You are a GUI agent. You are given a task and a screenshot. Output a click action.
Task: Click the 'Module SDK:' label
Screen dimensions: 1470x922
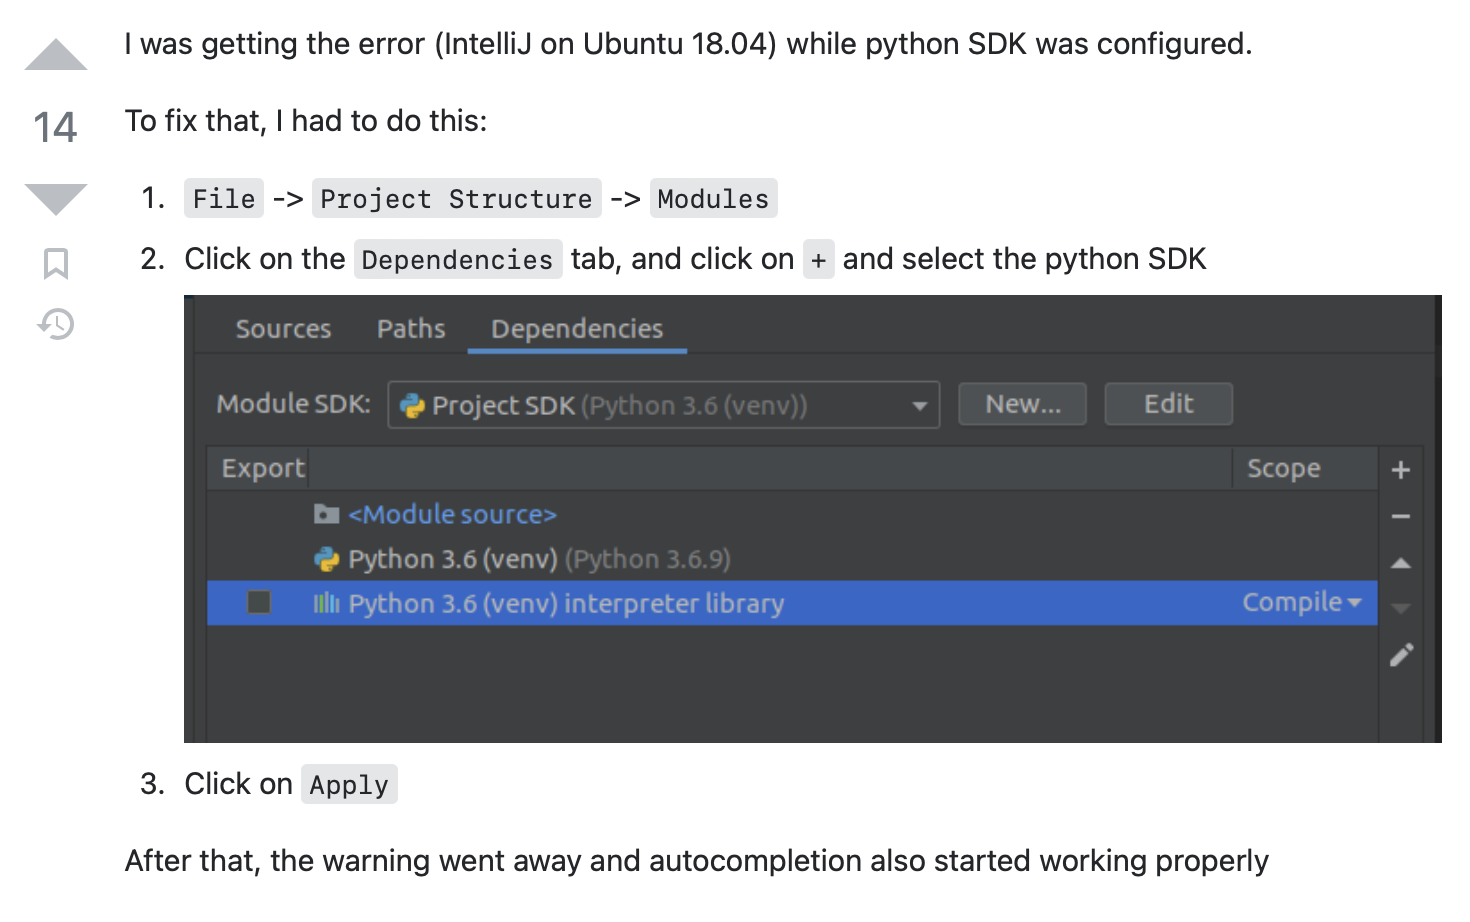293,404
